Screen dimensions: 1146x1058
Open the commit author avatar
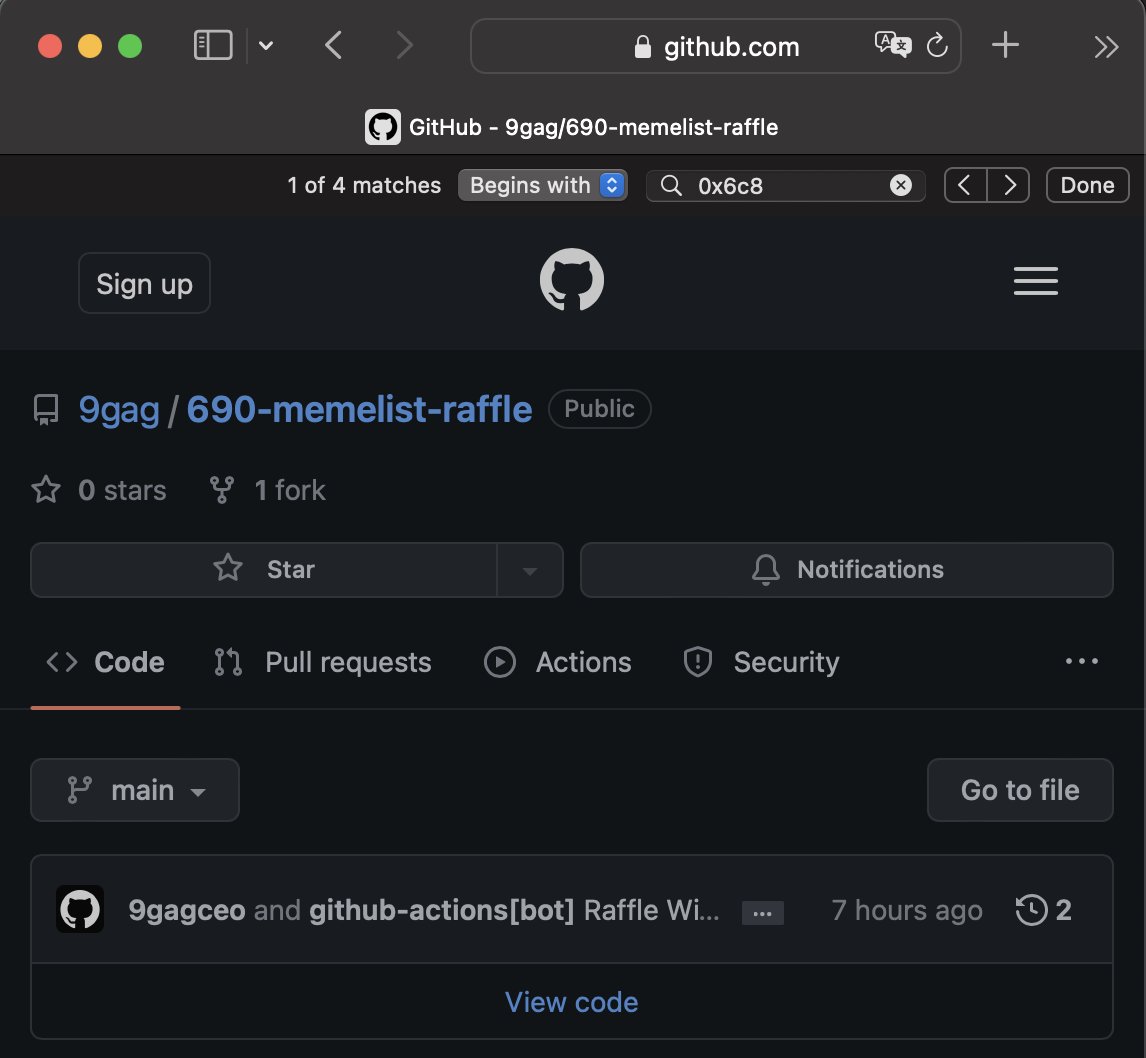click(x=80, y=910)
